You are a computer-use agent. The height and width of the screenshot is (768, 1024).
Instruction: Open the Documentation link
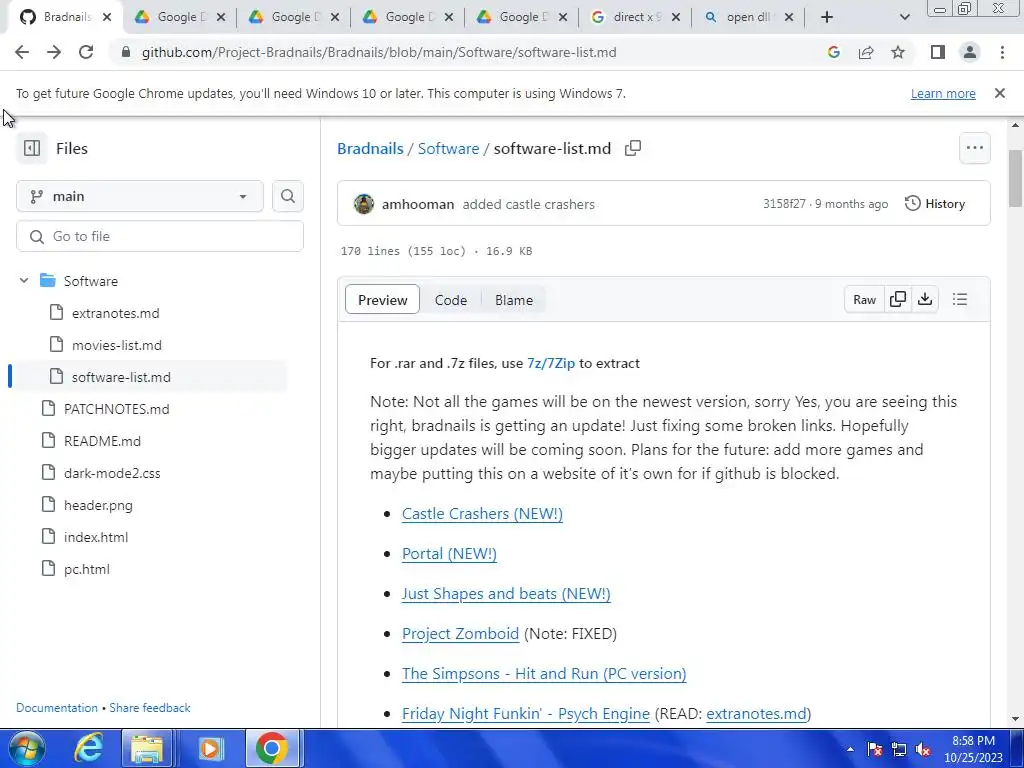tap(57, 707)
